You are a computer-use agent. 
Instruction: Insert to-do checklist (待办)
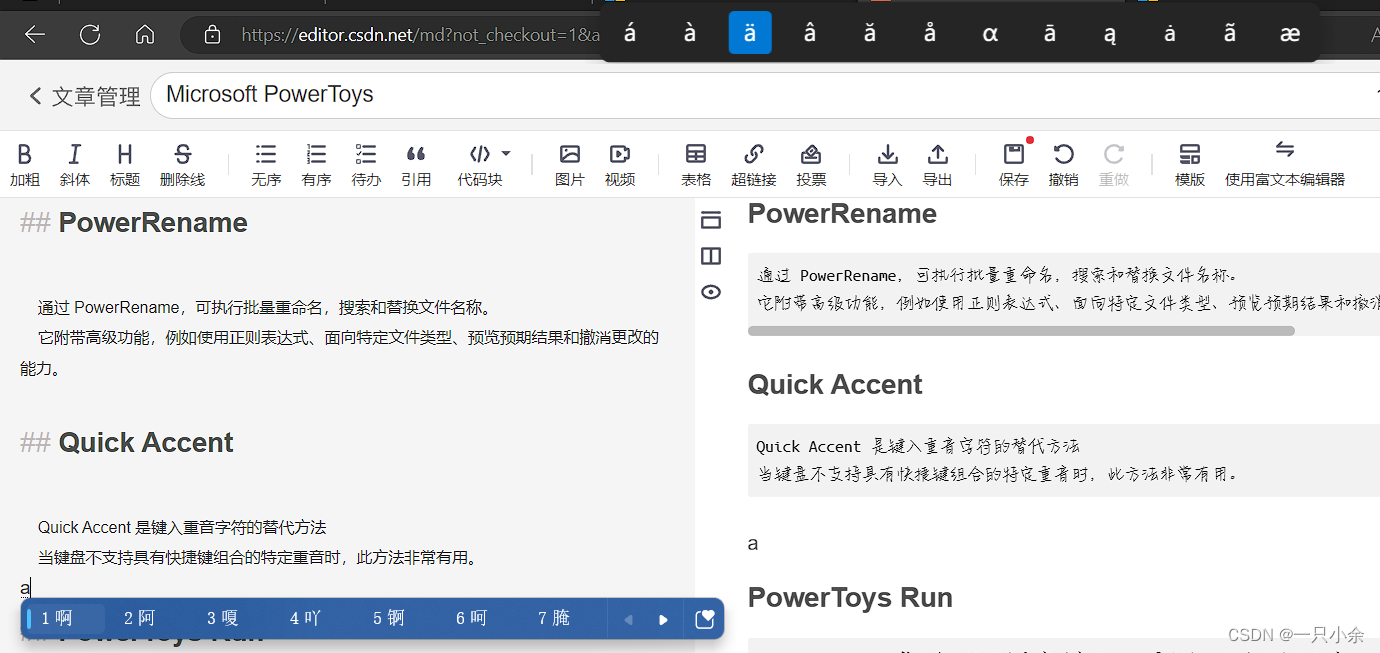pyautogui.click(x=366, y=165)
